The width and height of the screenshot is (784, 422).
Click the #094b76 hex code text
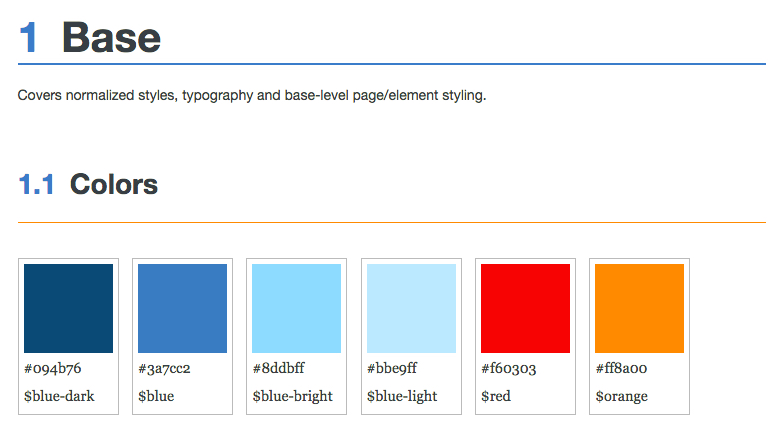click(52, 368)
